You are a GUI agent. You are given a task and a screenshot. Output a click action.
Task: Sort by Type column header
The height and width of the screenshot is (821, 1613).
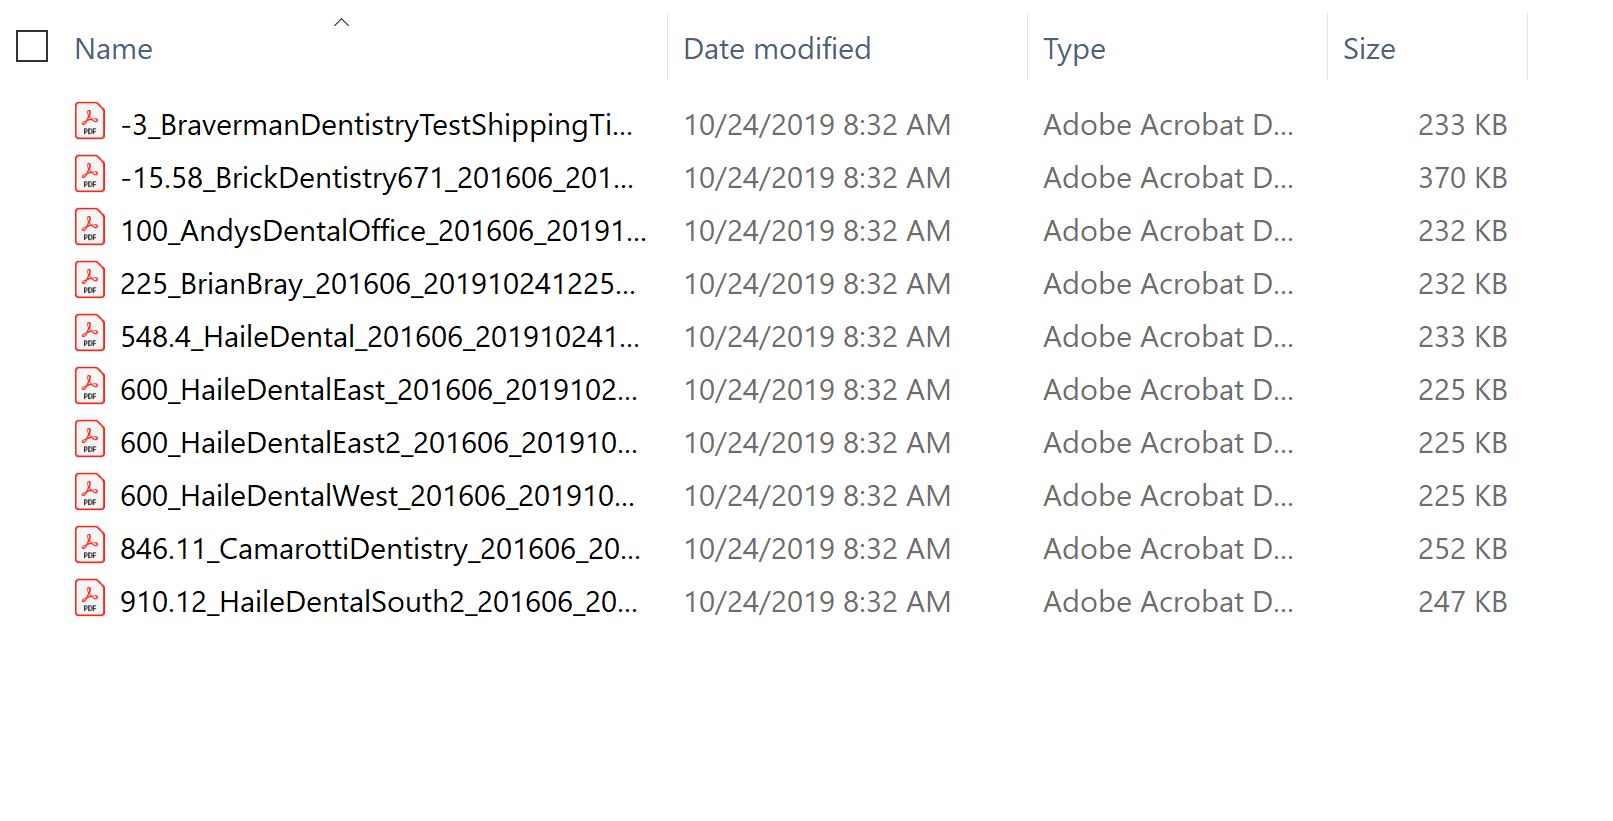[1074, 49]
